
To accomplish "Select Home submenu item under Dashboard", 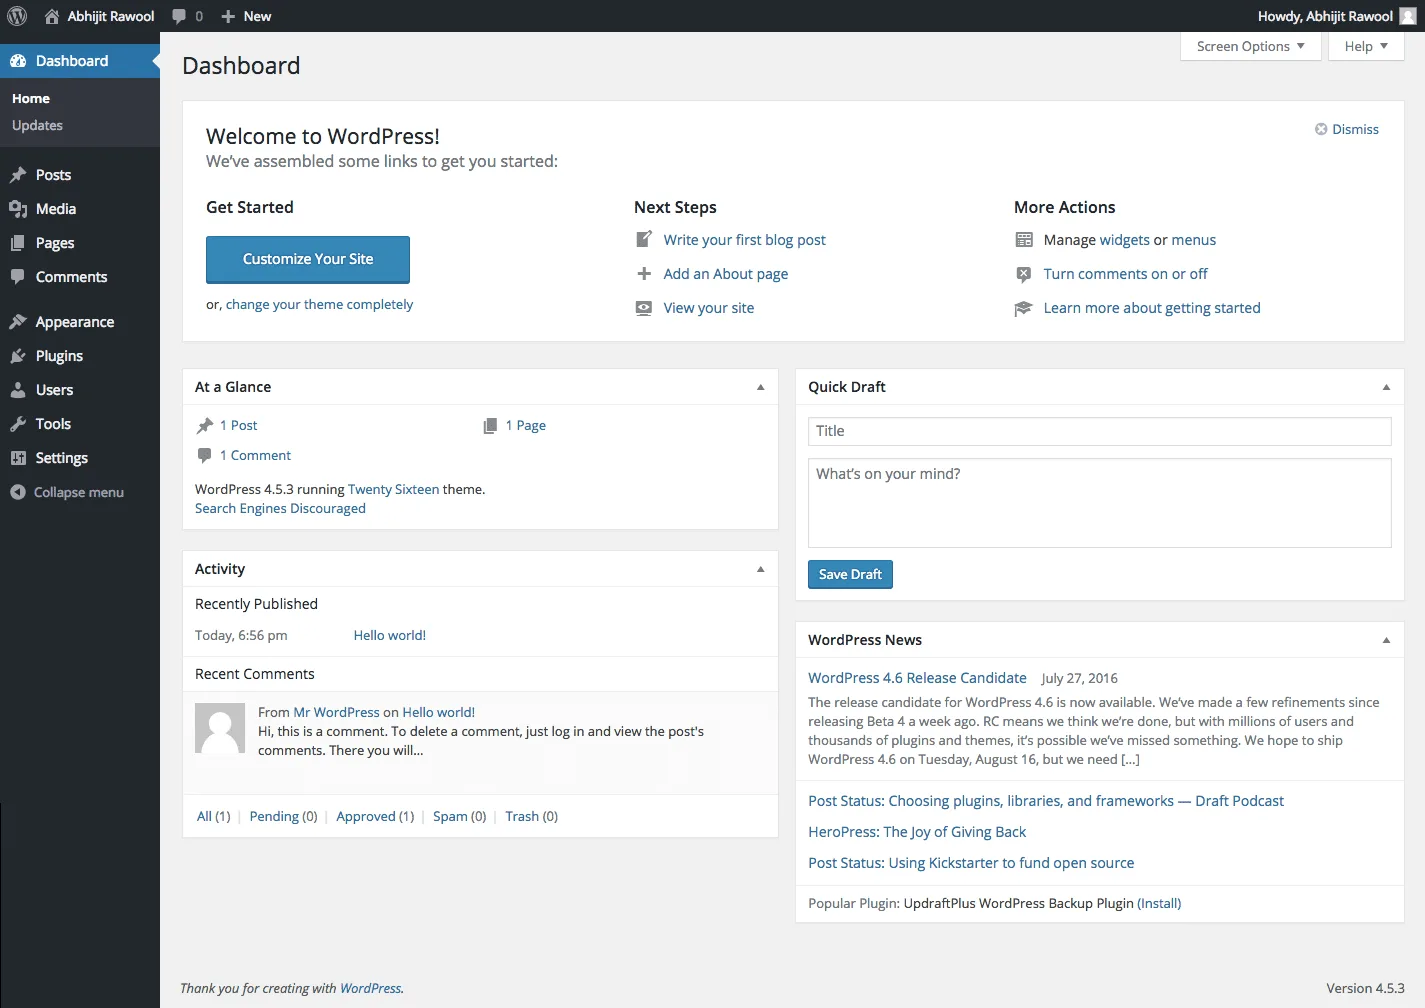I will click(x=31, y=98).
